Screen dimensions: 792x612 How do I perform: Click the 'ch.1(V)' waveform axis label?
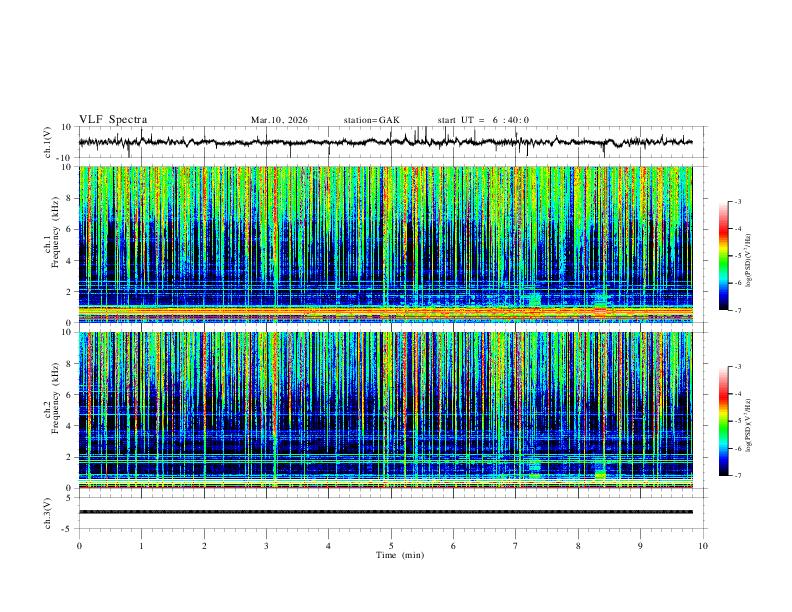pyautogui.click(x=48, y=142)
